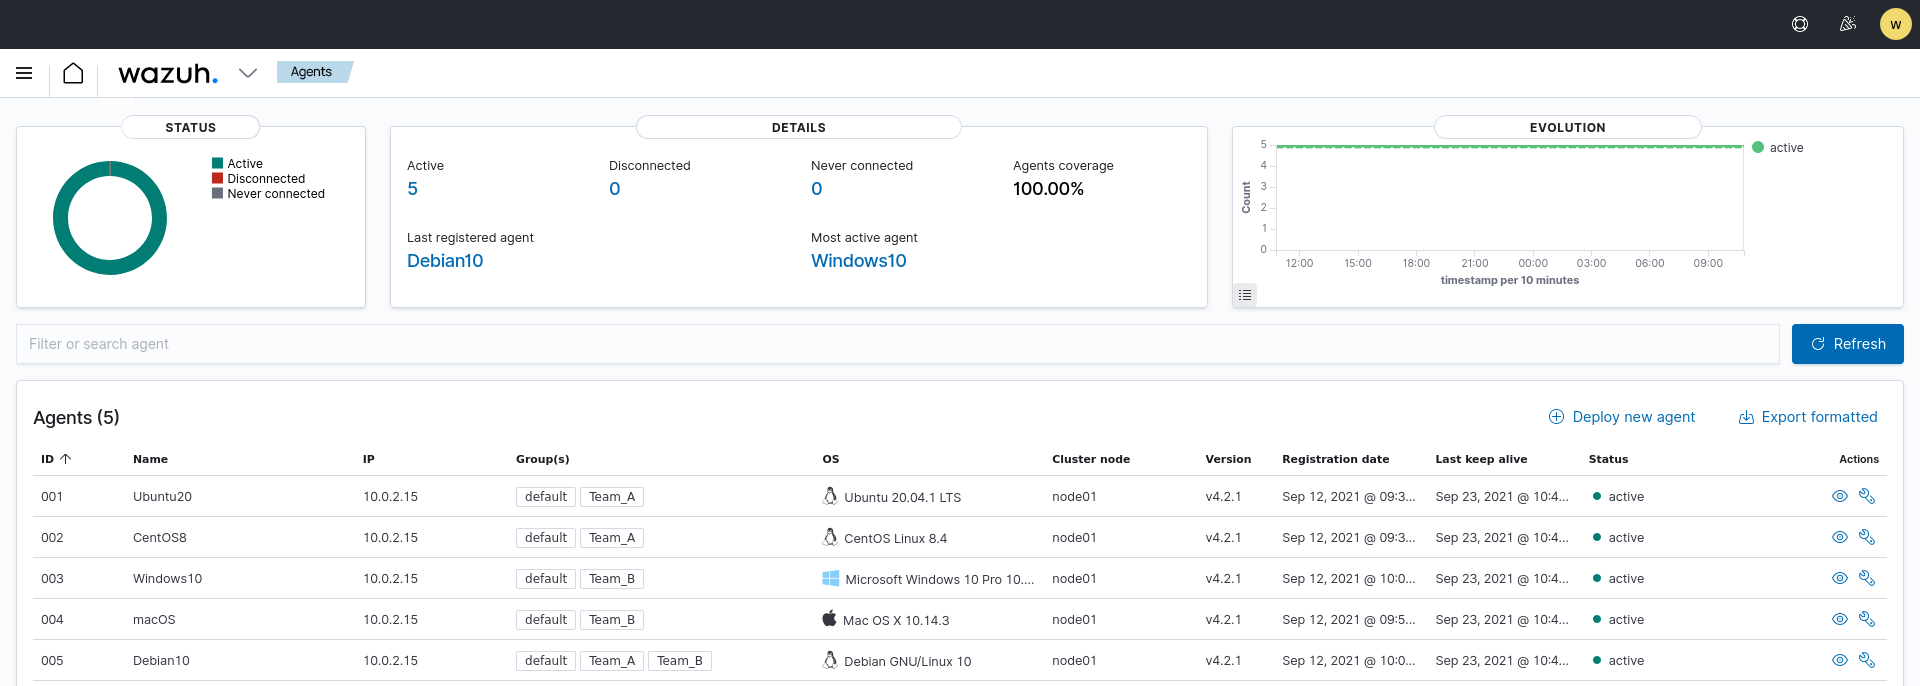Viewport: 1920px width, 686px height.
Task: Open last registered agent Debian10
Action: click(x=445, y=261)
